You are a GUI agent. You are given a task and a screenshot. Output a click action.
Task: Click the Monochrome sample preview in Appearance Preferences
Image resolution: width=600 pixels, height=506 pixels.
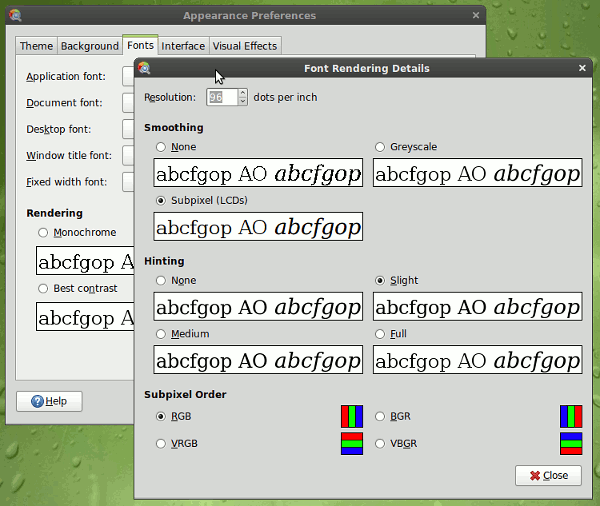[x=85, y=261]
